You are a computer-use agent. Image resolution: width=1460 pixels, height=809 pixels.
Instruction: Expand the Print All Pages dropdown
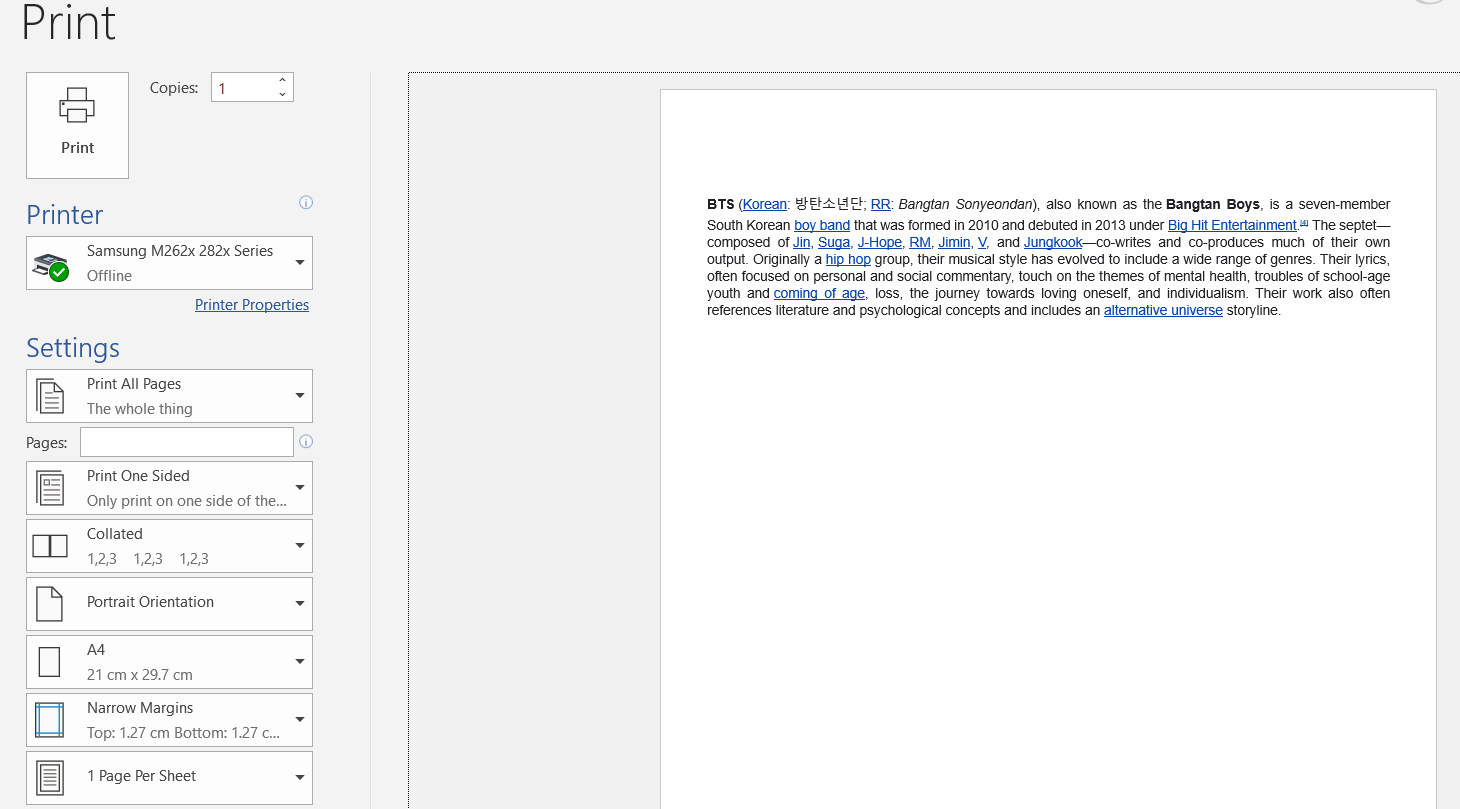click(x=169, y=396)
